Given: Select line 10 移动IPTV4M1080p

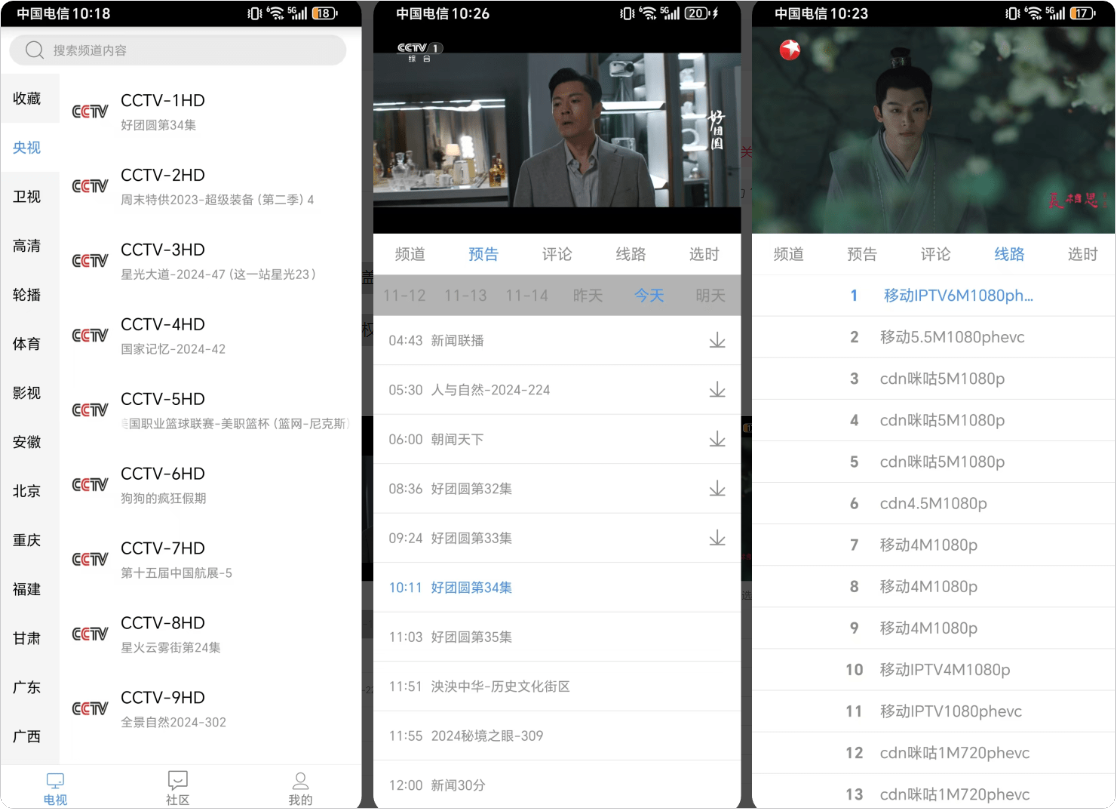Looking at the screenshot, I should 933,670.
